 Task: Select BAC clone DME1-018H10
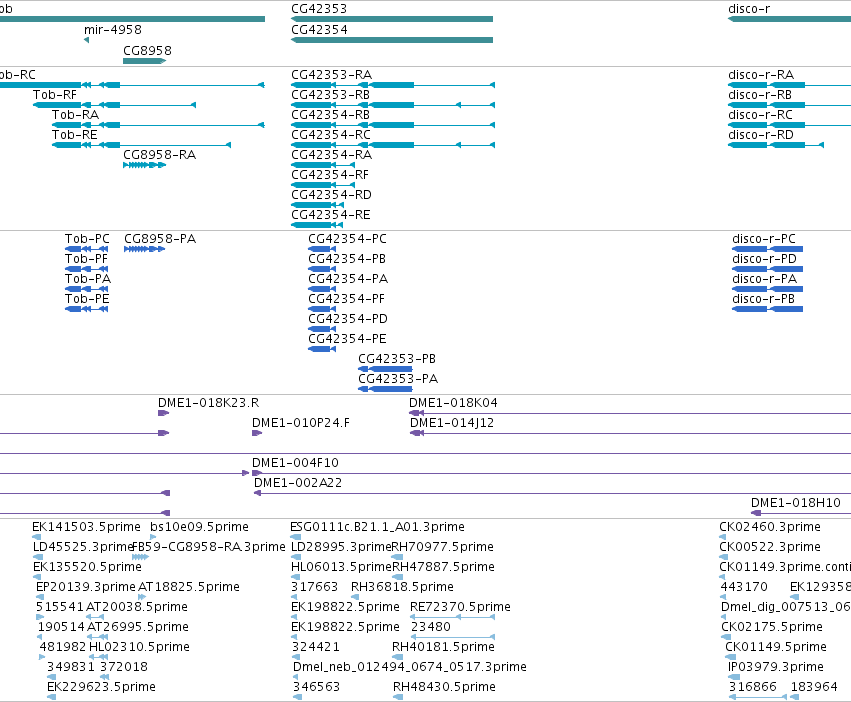click(801, 513)
